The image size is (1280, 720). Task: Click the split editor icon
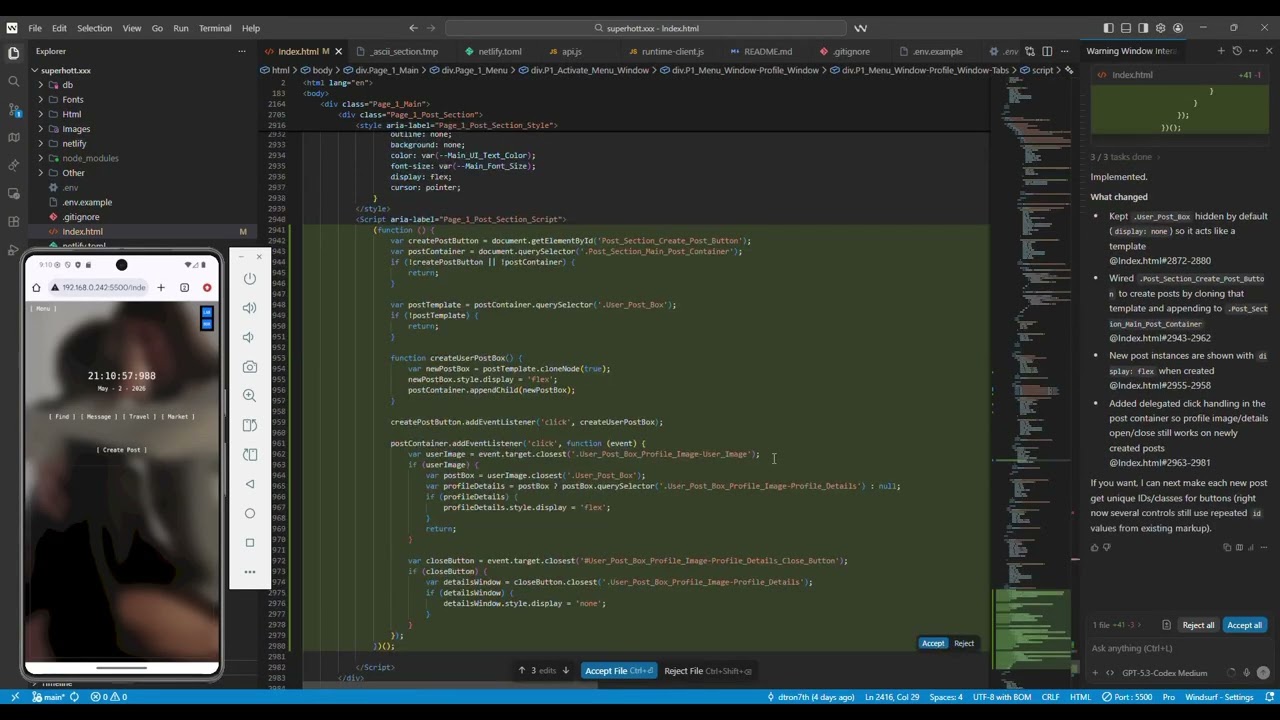1047,51
